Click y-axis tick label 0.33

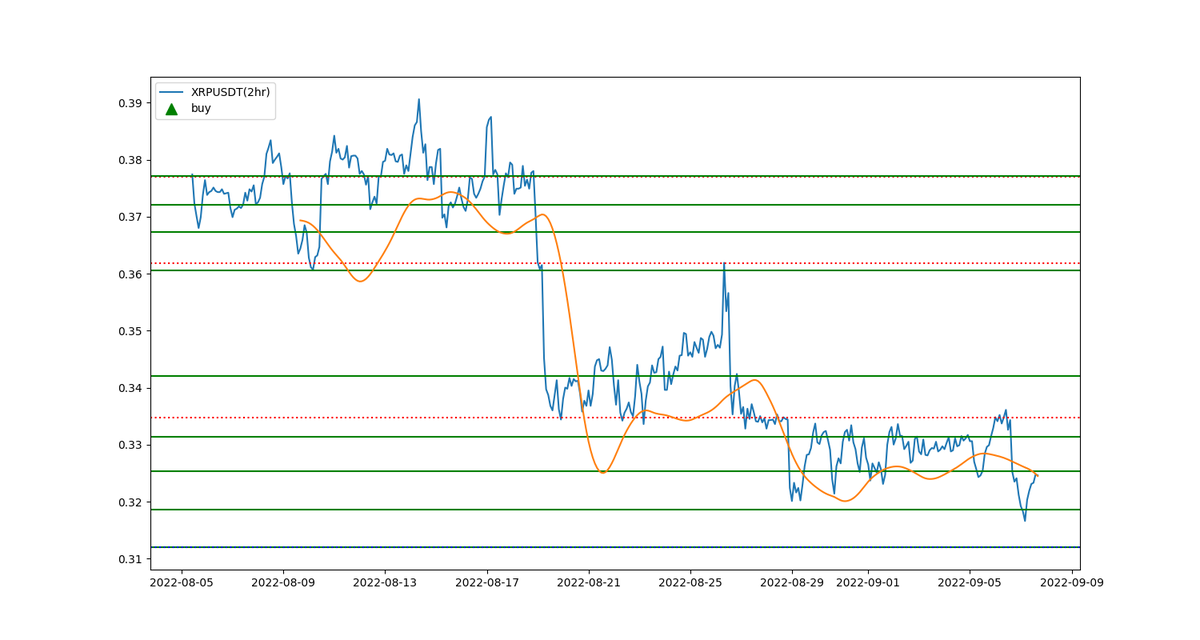[x=130, y=445]
